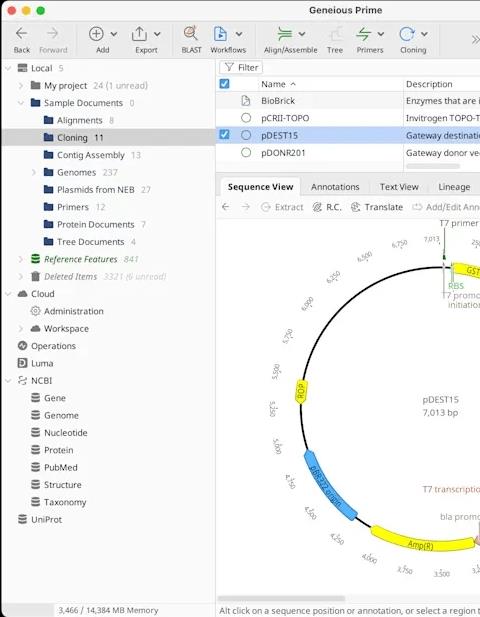Click the Filter button

(x=241, y=67)
